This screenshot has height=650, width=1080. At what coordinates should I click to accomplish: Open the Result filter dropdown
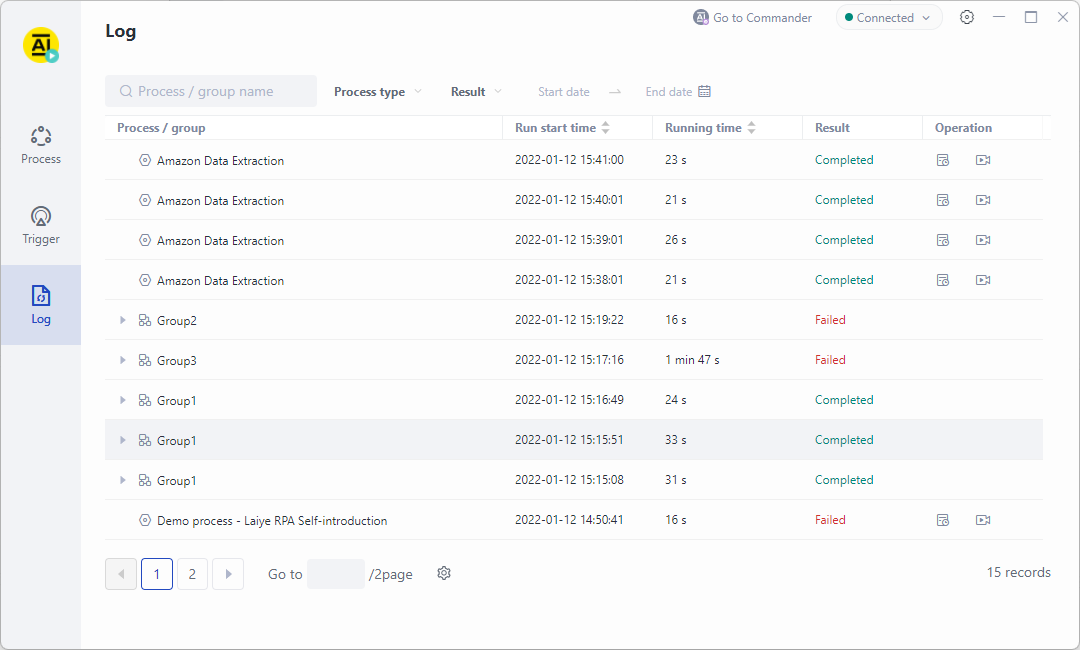476,91
